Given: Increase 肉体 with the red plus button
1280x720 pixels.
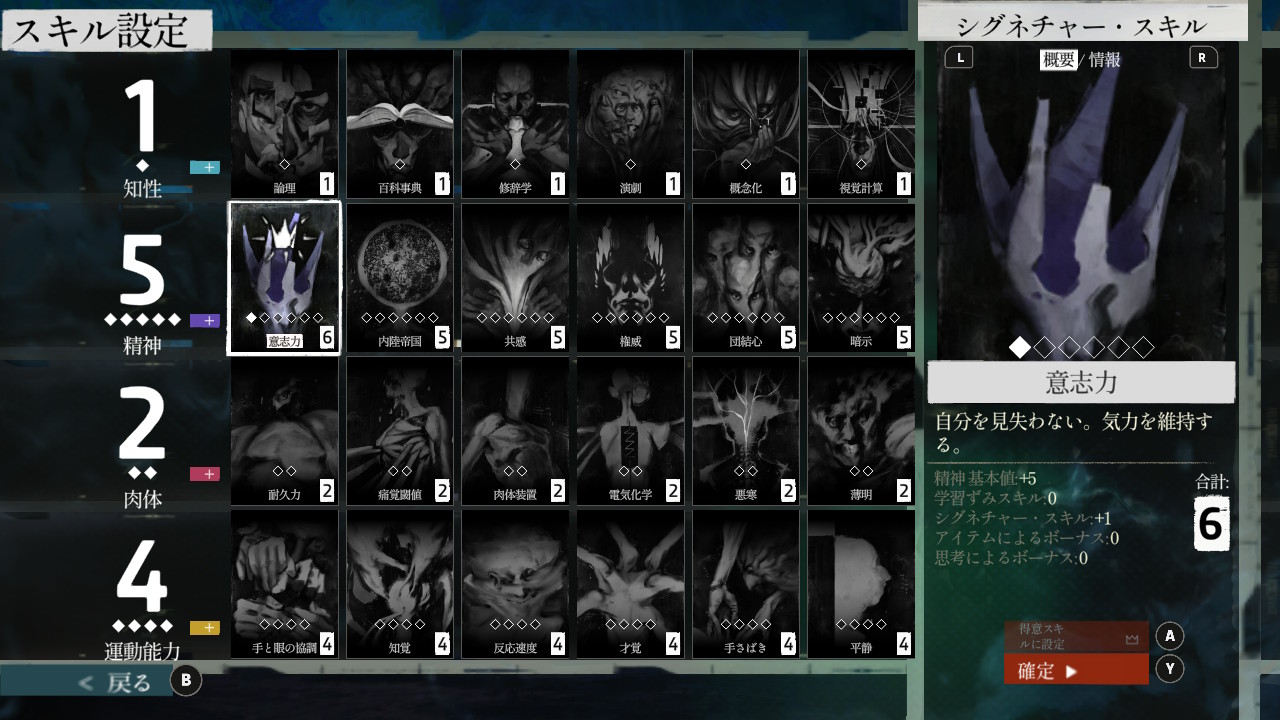Looking at the screenshot, I should [205, 474].
